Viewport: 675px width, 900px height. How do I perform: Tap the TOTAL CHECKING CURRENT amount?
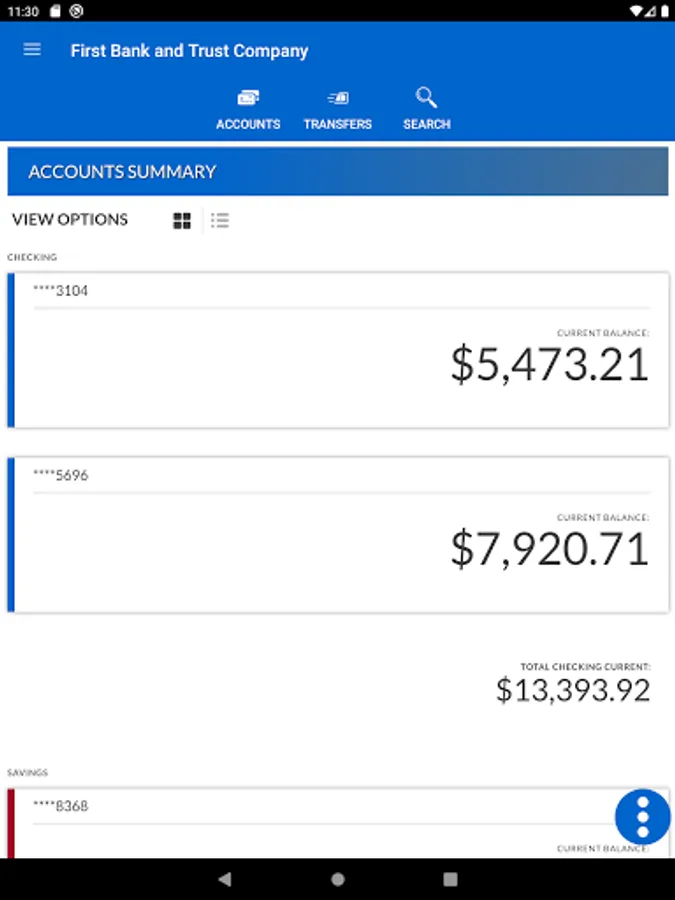tap(573, 688)
